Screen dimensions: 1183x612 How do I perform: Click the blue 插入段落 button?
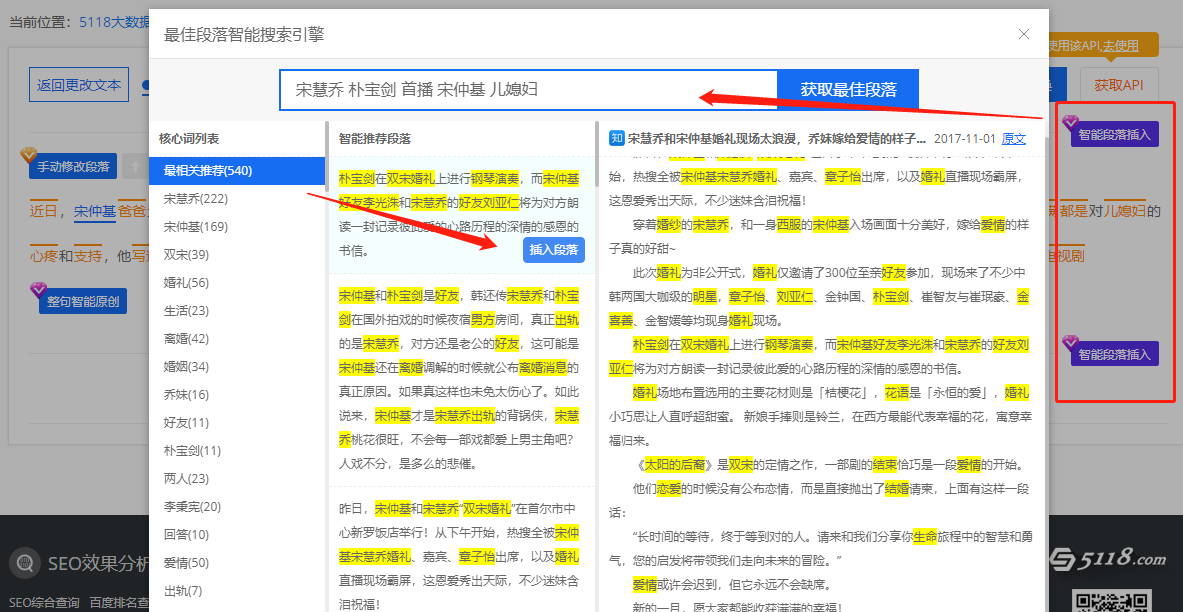(x=554, y=250)
